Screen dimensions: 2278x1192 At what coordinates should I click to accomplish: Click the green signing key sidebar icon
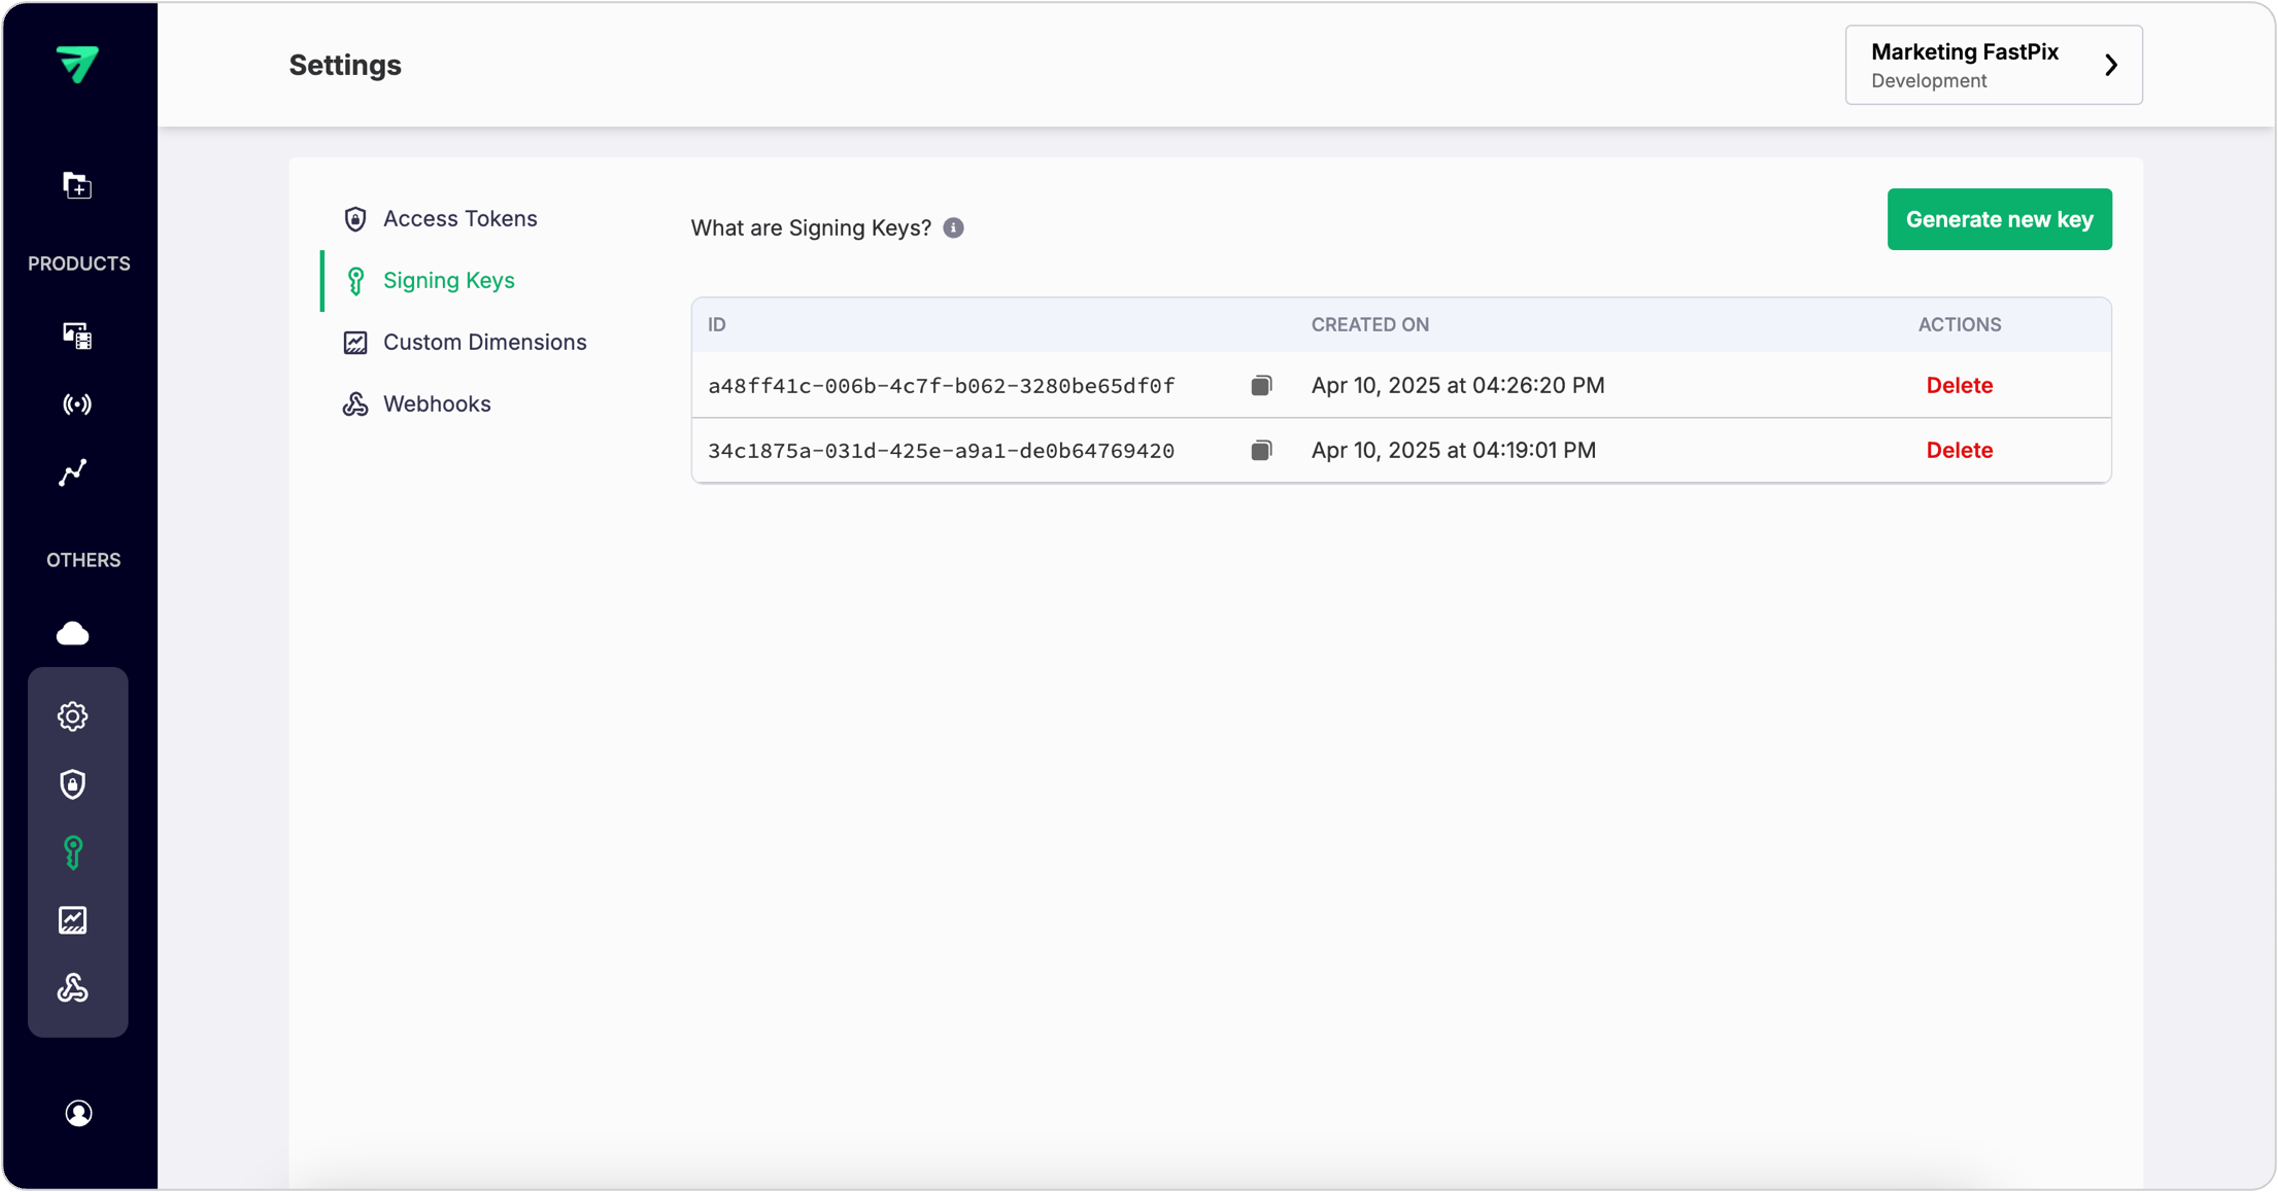coord(73,852)
